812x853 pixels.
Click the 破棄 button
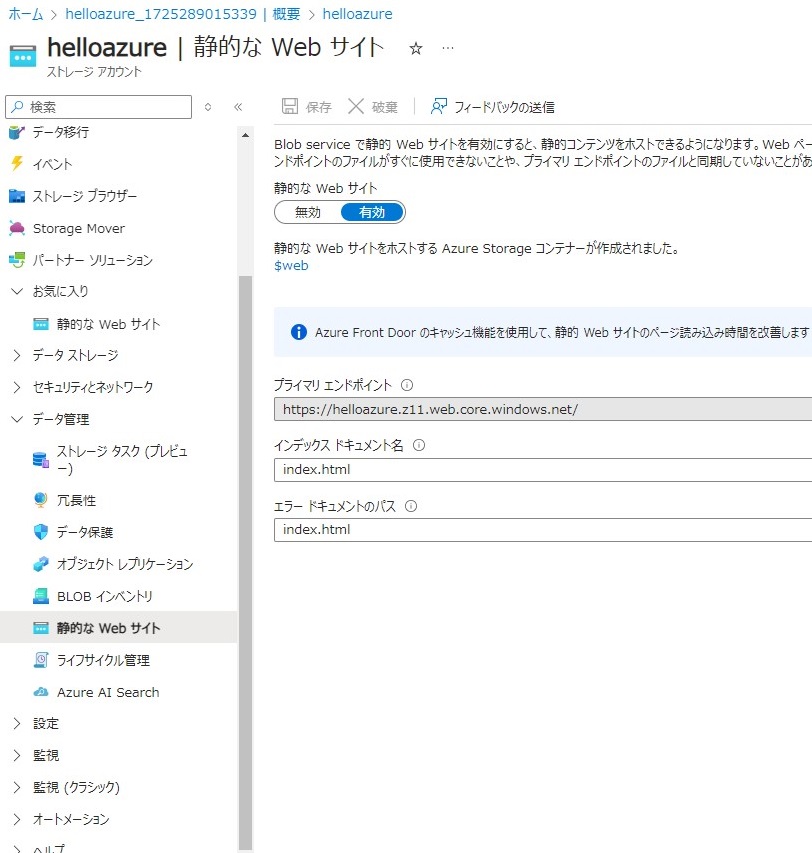[373, 107]
